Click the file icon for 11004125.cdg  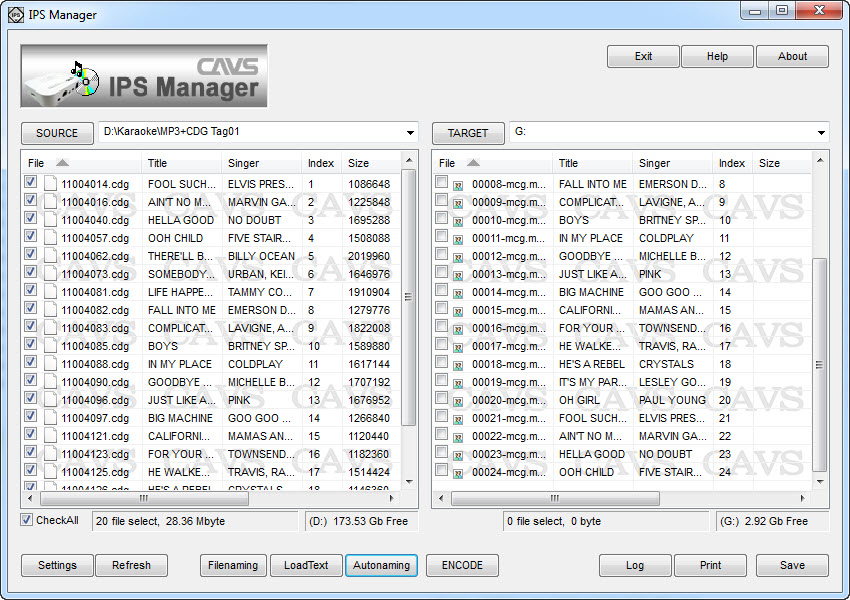click(x=50, y=472)
